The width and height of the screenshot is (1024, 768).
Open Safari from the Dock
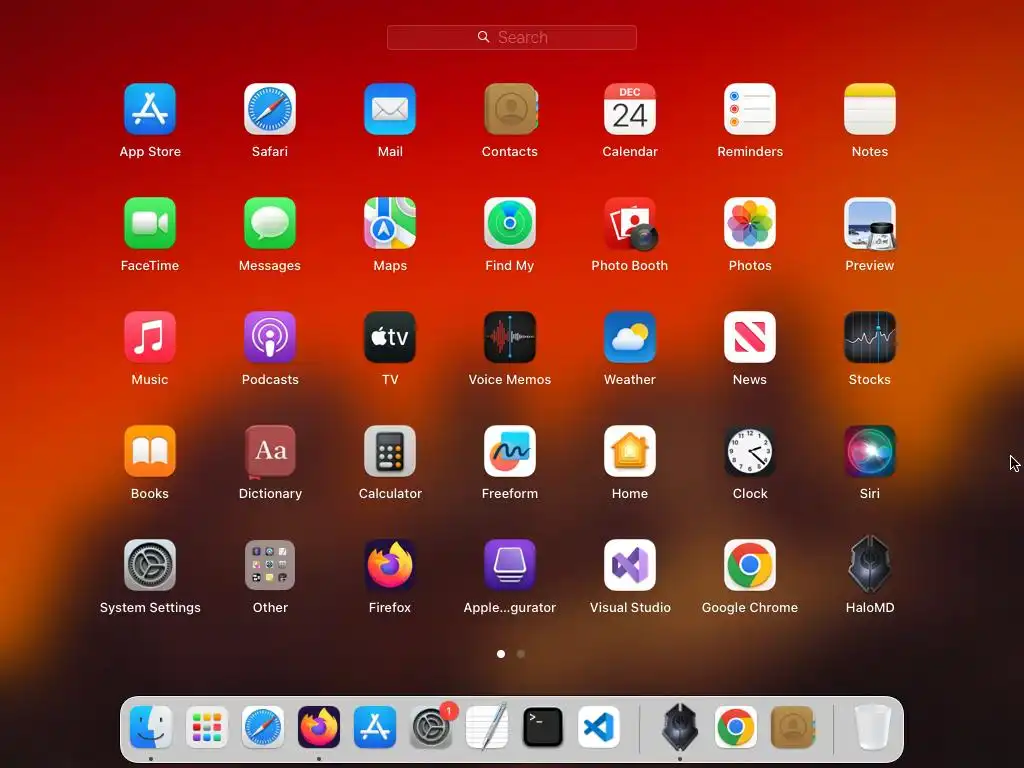[x=263, y=727]
